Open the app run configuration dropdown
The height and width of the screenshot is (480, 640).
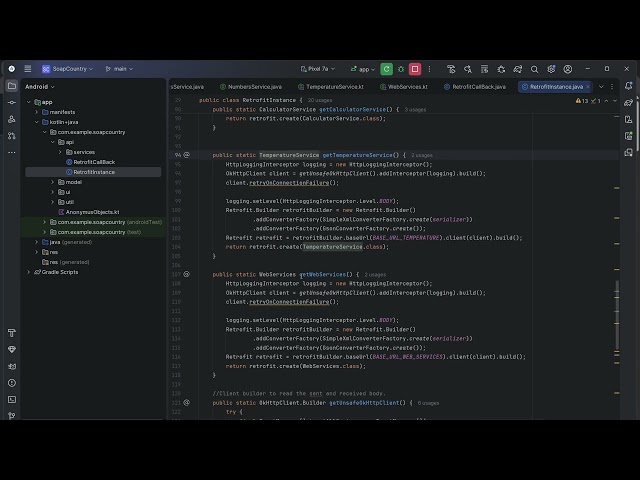click(362, 69)
